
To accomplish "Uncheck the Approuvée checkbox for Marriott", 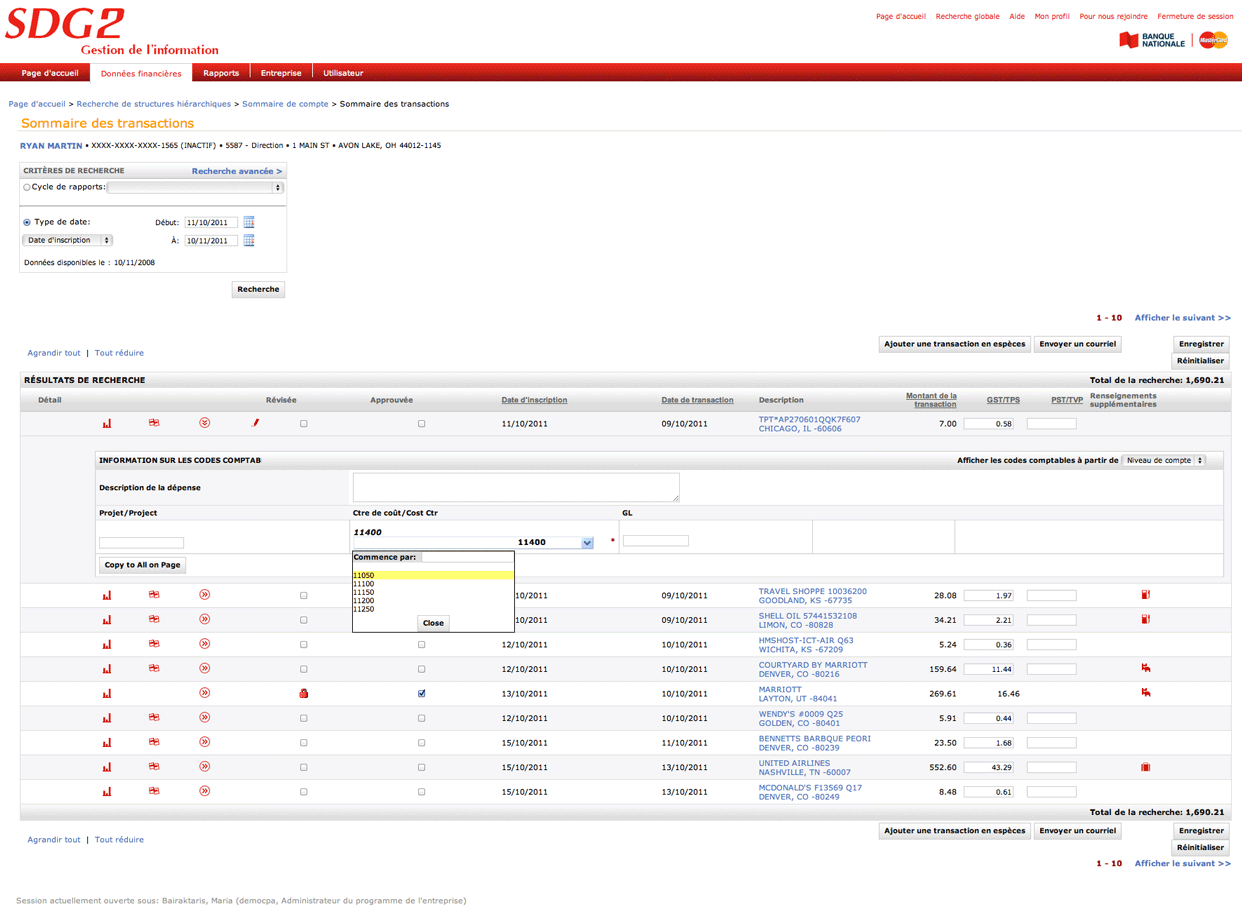I will 421,693.
